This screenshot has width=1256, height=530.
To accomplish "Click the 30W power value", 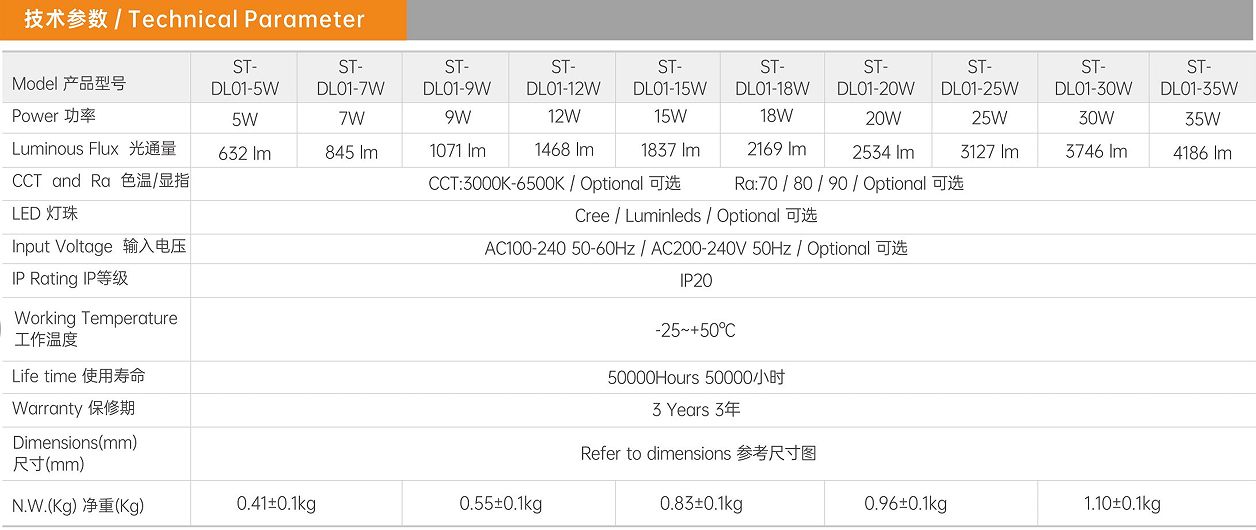I will pyautogui.click(x=1096, y=118).
